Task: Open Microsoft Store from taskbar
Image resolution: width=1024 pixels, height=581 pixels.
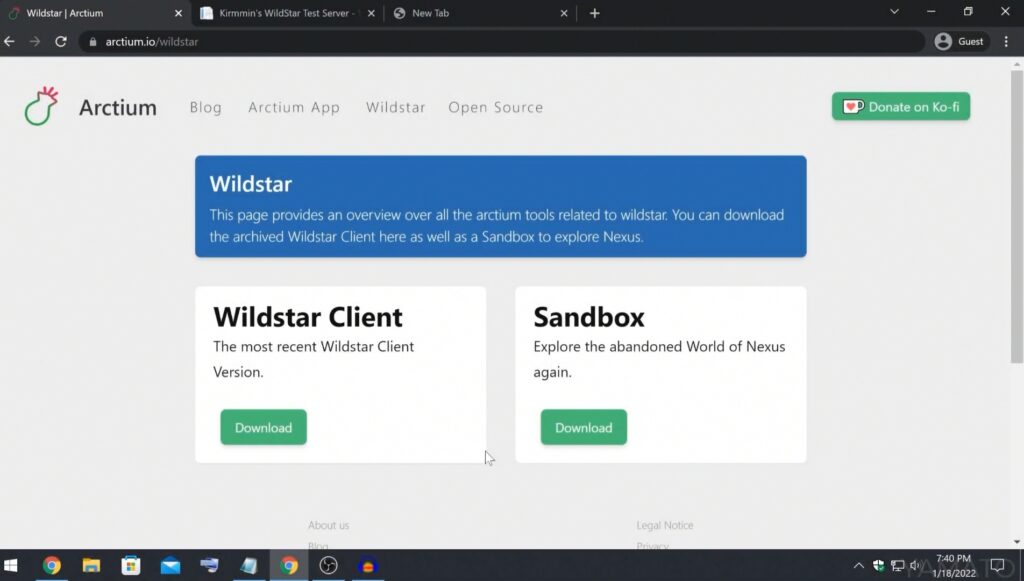Action: 131,565
